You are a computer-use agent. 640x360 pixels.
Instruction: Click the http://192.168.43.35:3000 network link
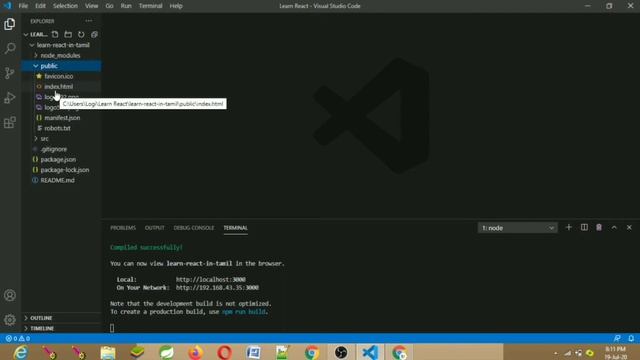tap(217, 287)
